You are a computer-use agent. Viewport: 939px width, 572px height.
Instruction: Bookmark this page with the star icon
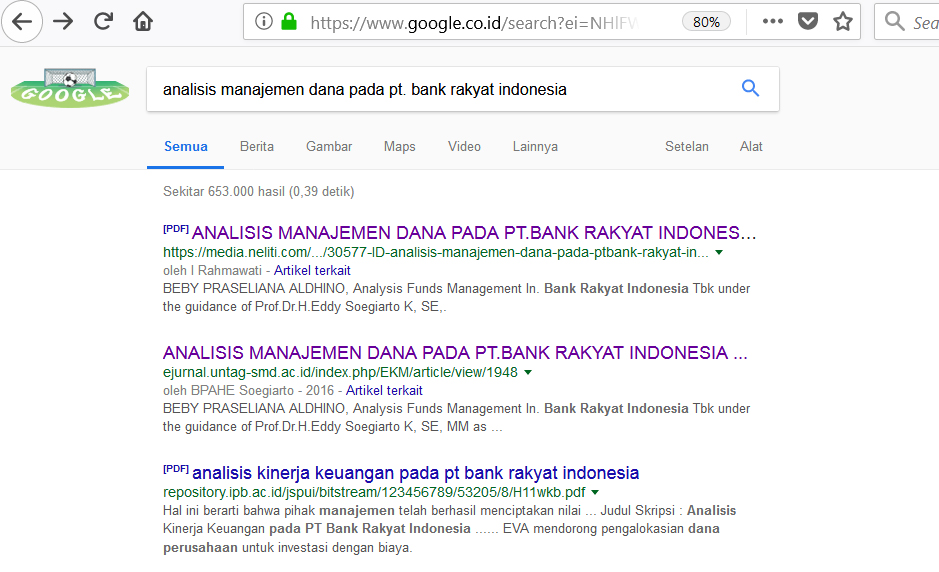843,21
